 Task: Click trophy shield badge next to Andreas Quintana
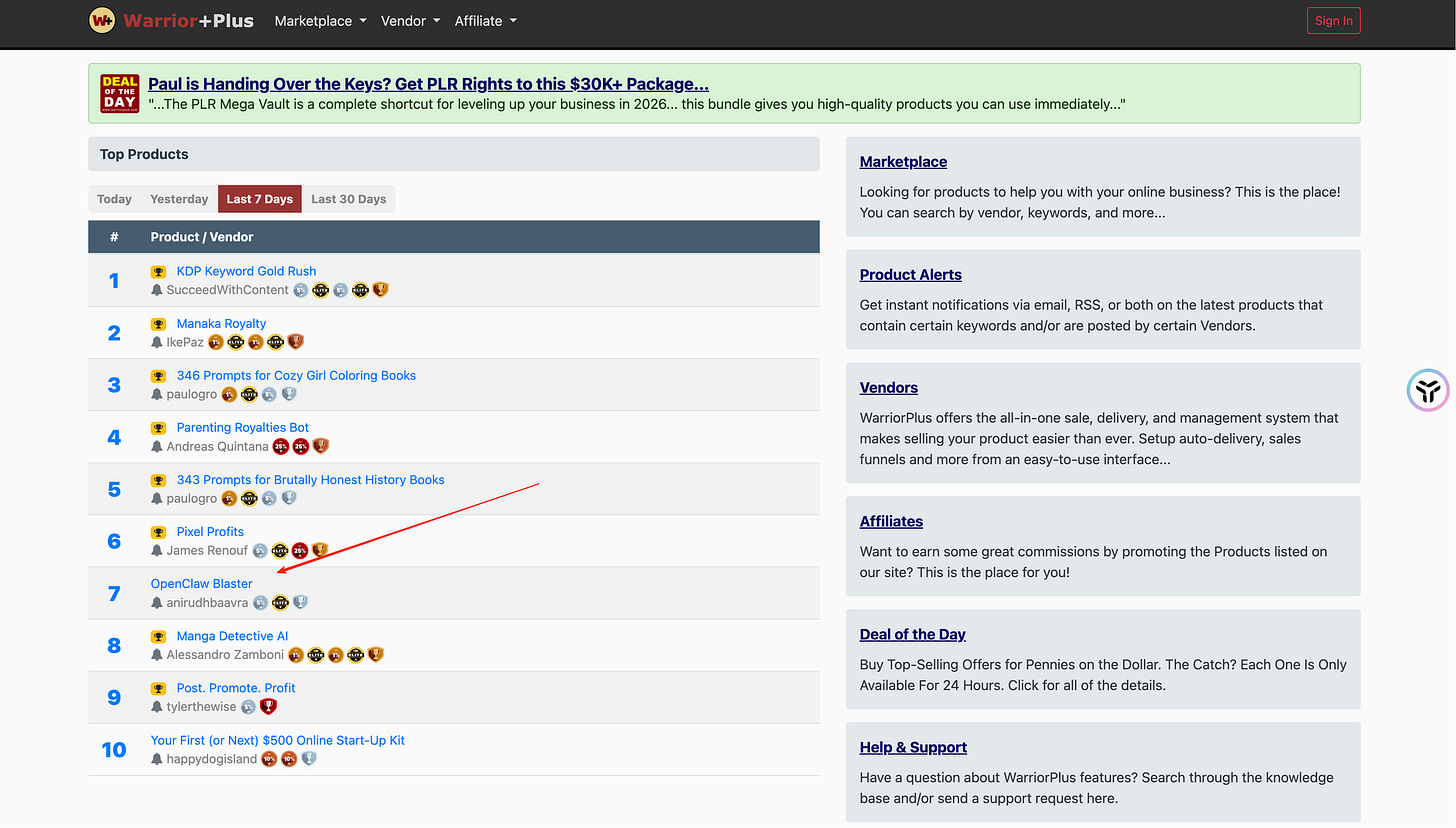tap(320, 446)
